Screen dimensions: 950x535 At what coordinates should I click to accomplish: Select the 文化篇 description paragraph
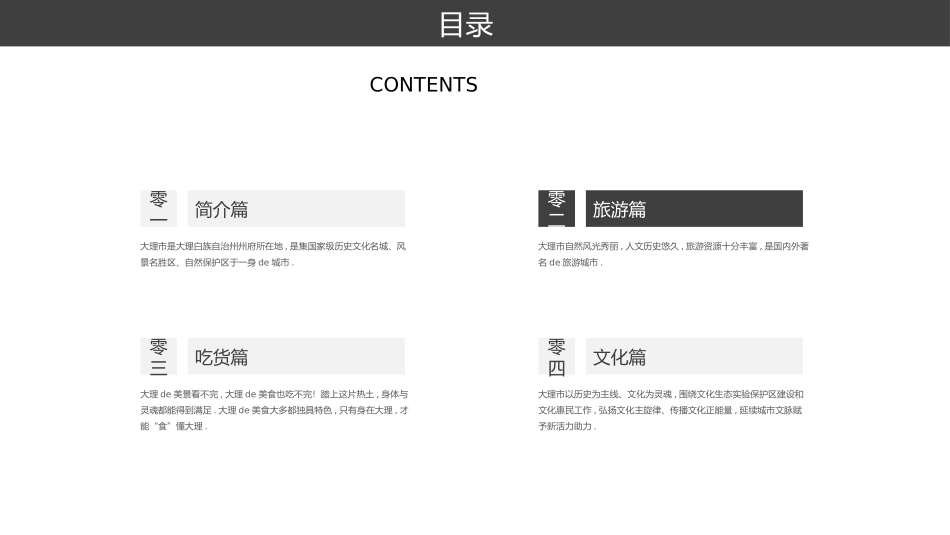671,410
